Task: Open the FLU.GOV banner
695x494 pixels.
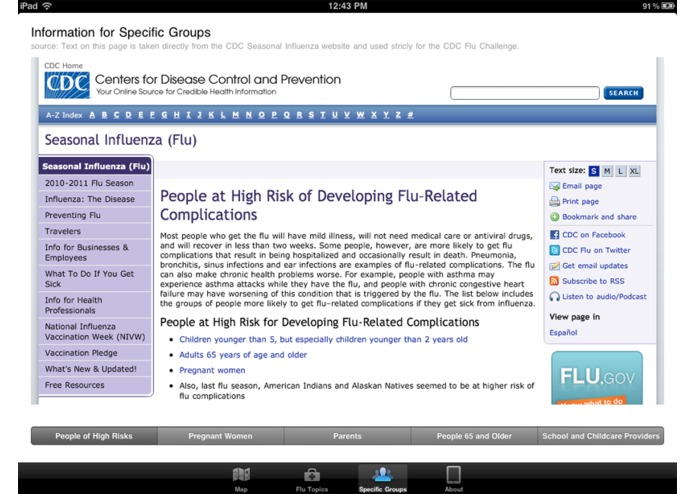Action: [x=597, y=378]
